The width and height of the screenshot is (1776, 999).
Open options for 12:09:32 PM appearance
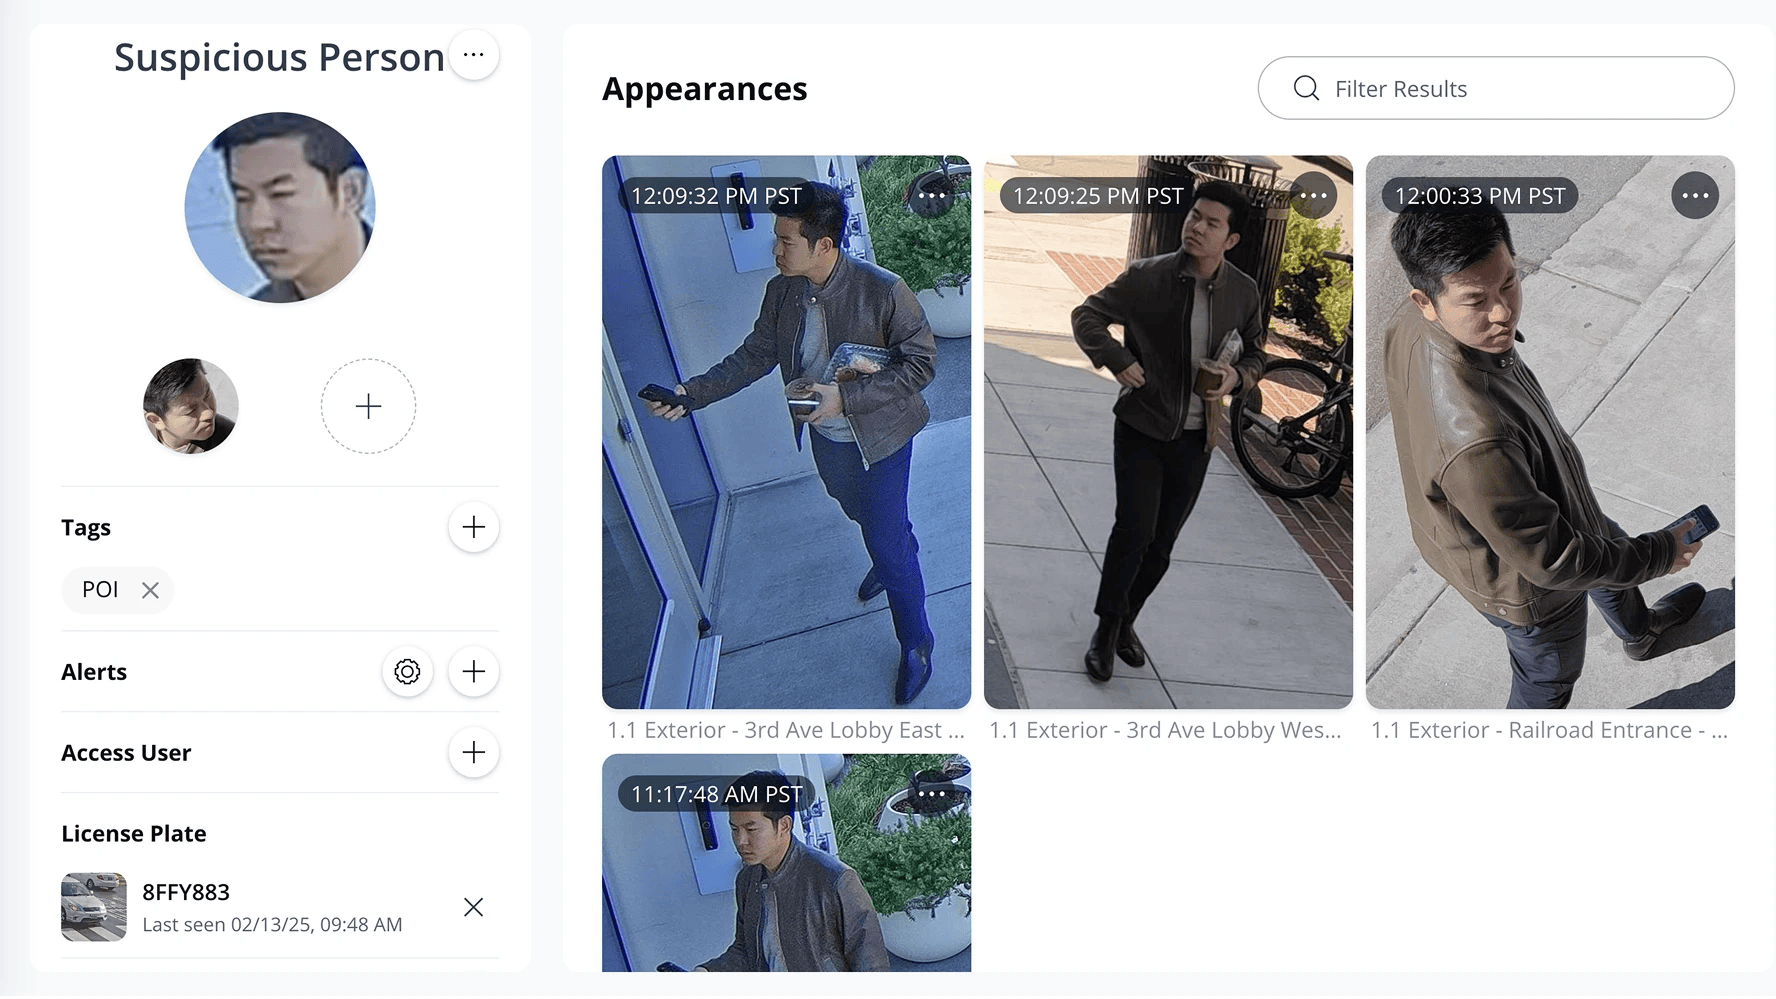(x=932, y=196)
